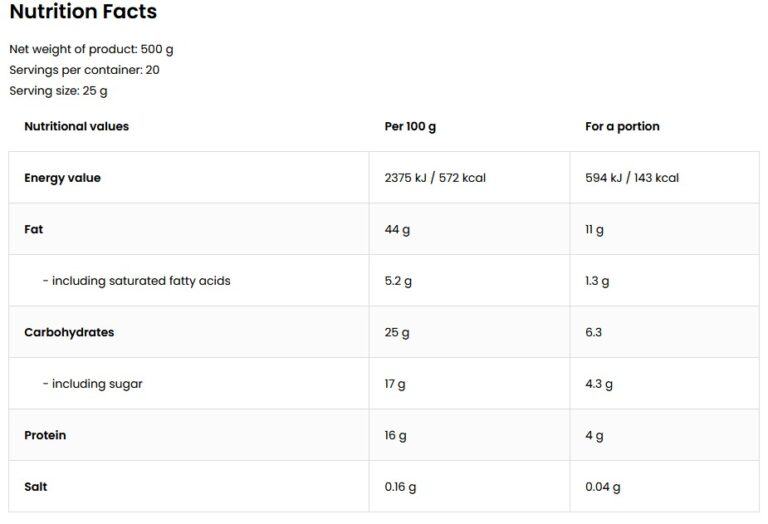Click the Servings per container line

coord(84,70)
